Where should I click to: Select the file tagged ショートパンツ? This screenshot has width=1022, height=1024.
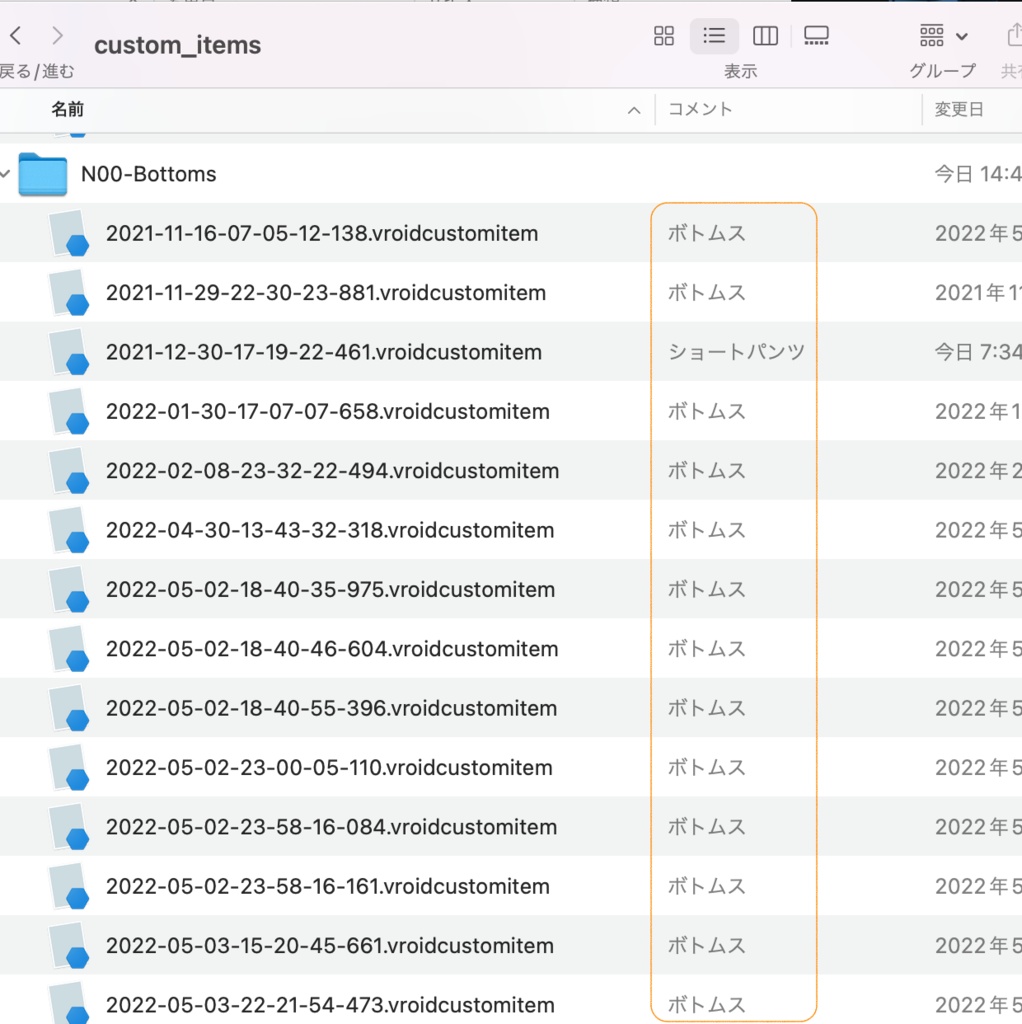324,352
